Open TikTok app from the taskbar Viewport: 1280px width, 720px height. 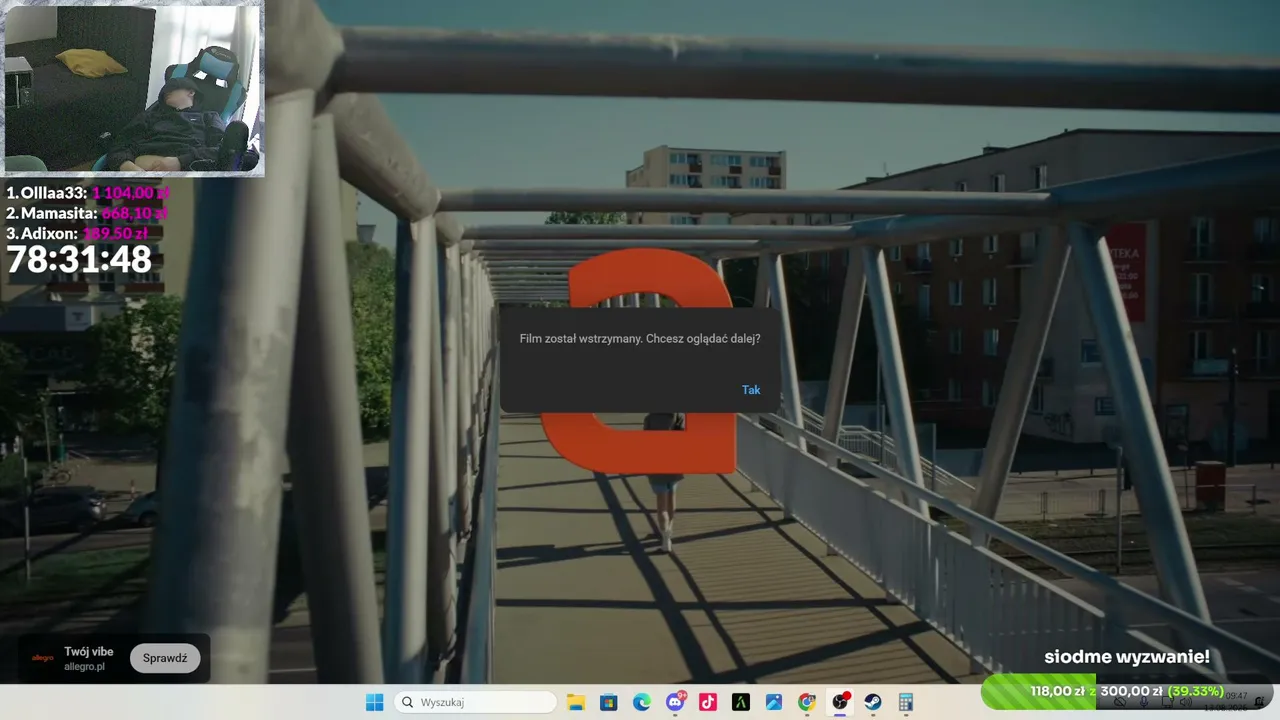pos(708,703)
